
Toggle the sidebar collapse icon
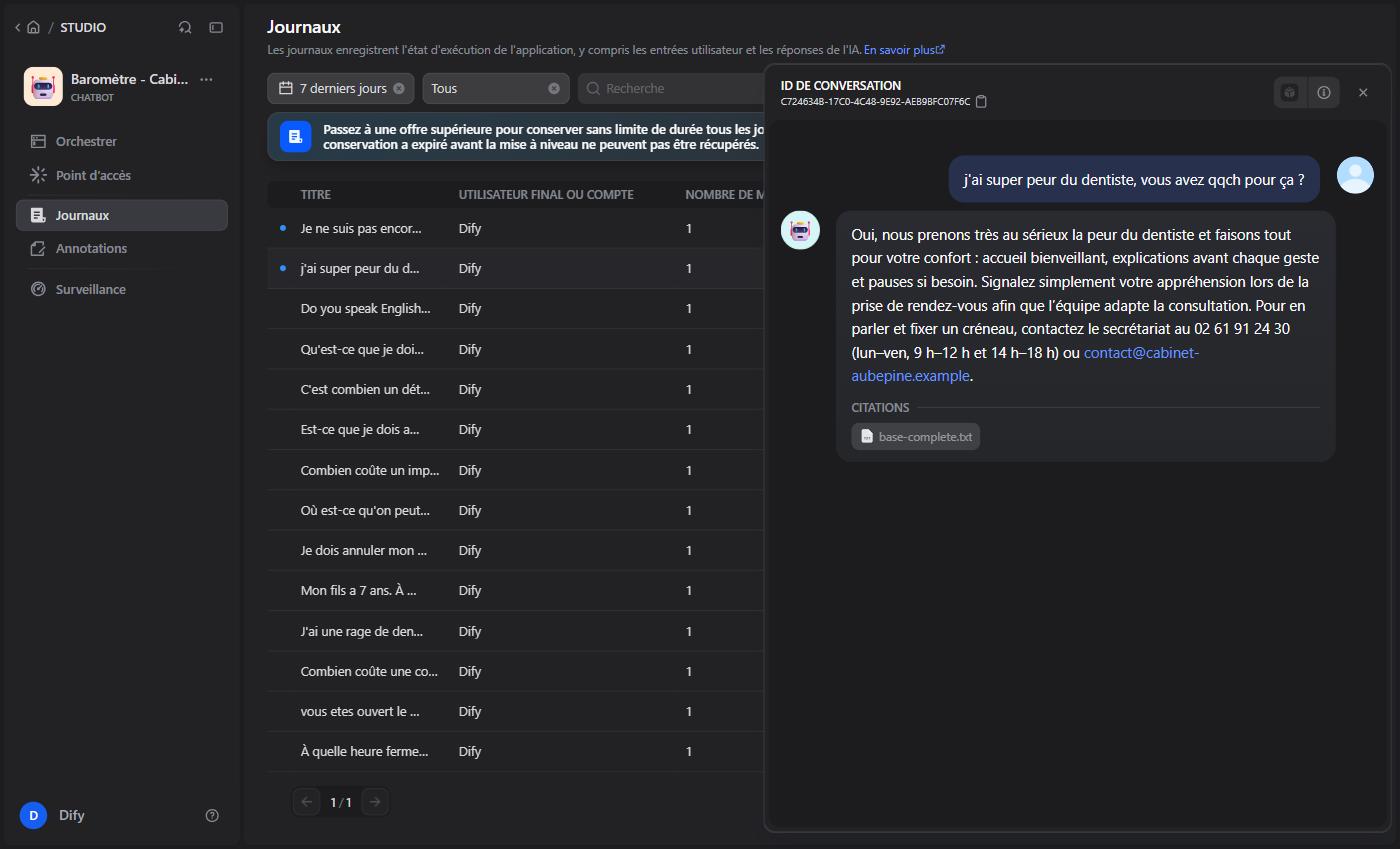point(216,27)
